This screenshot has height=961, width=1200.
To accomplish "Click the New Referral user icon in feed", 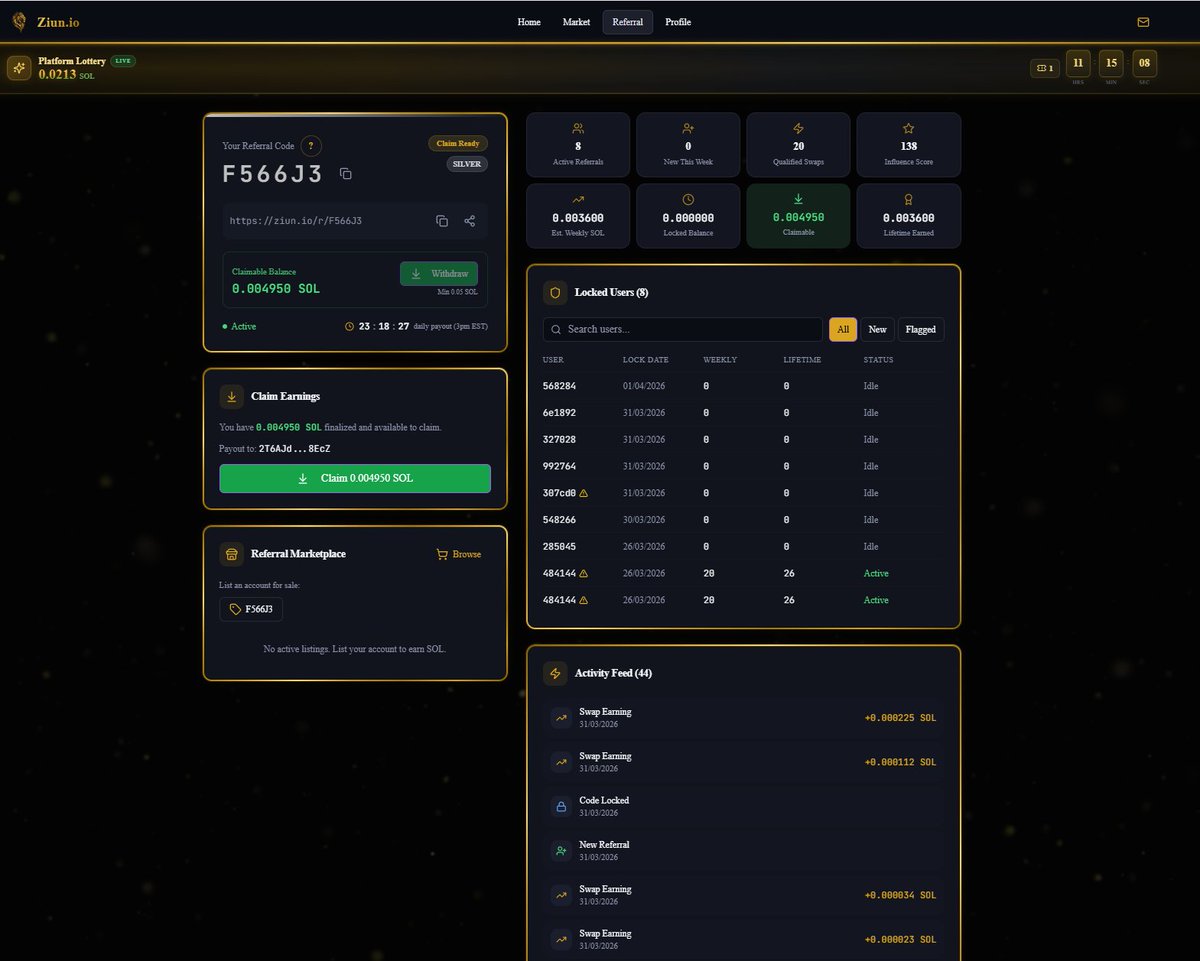I will (560, 851).
